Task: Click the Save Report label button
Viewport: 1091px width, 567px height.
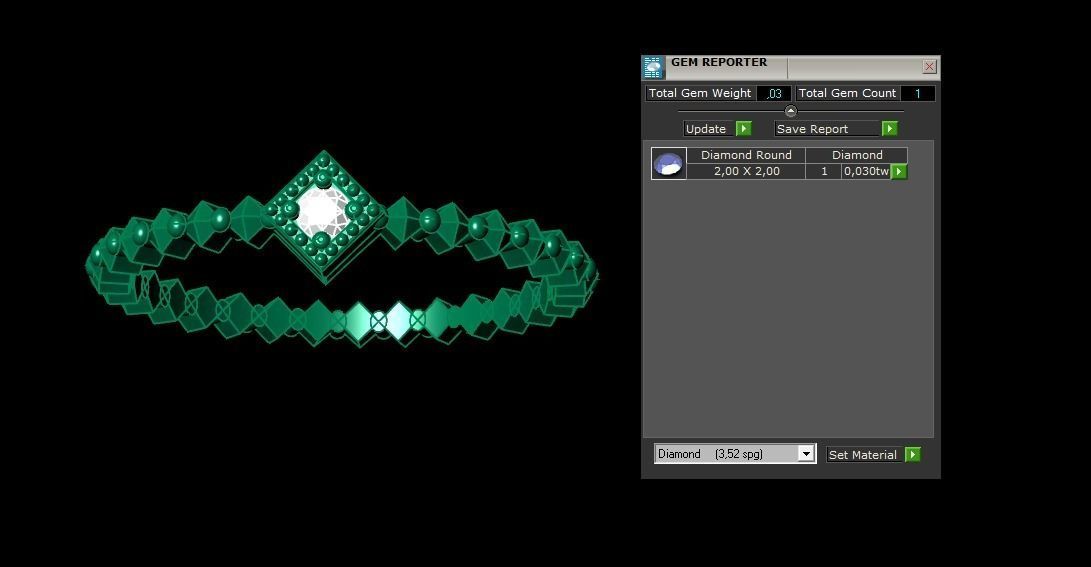Action: [827, 129]
